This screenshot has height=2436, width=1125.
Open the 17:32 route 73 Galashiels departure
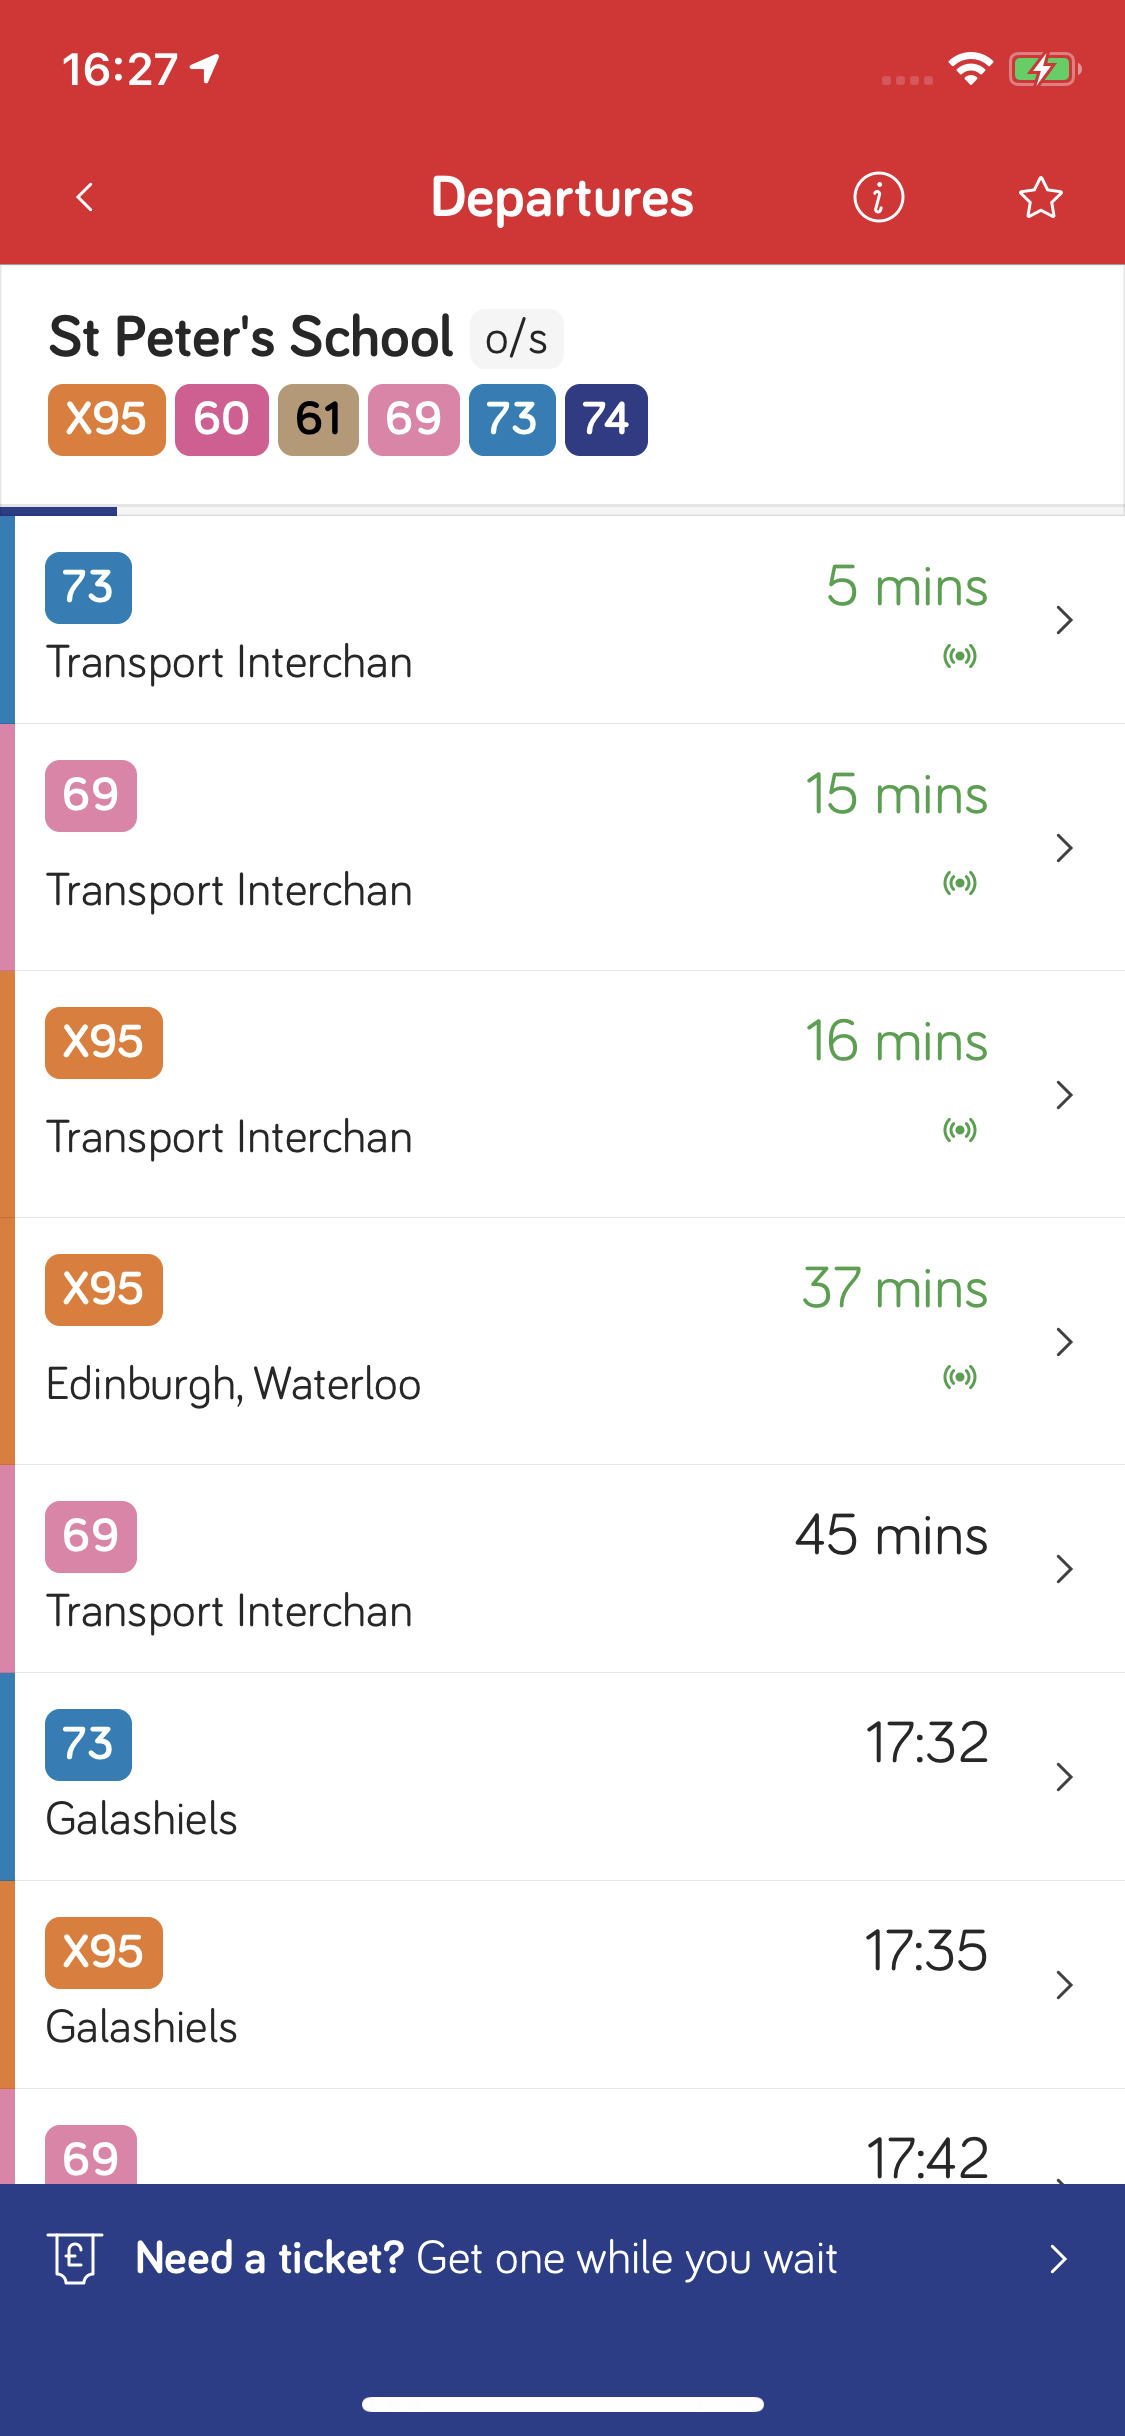[500, 1777]
